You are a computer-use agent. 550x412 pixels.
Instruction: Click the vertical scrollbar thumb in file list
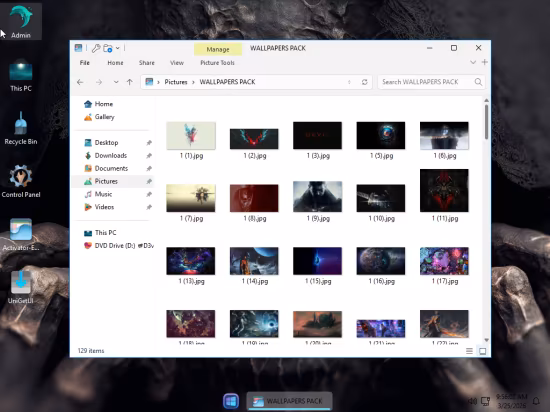[x=486, y=122]
